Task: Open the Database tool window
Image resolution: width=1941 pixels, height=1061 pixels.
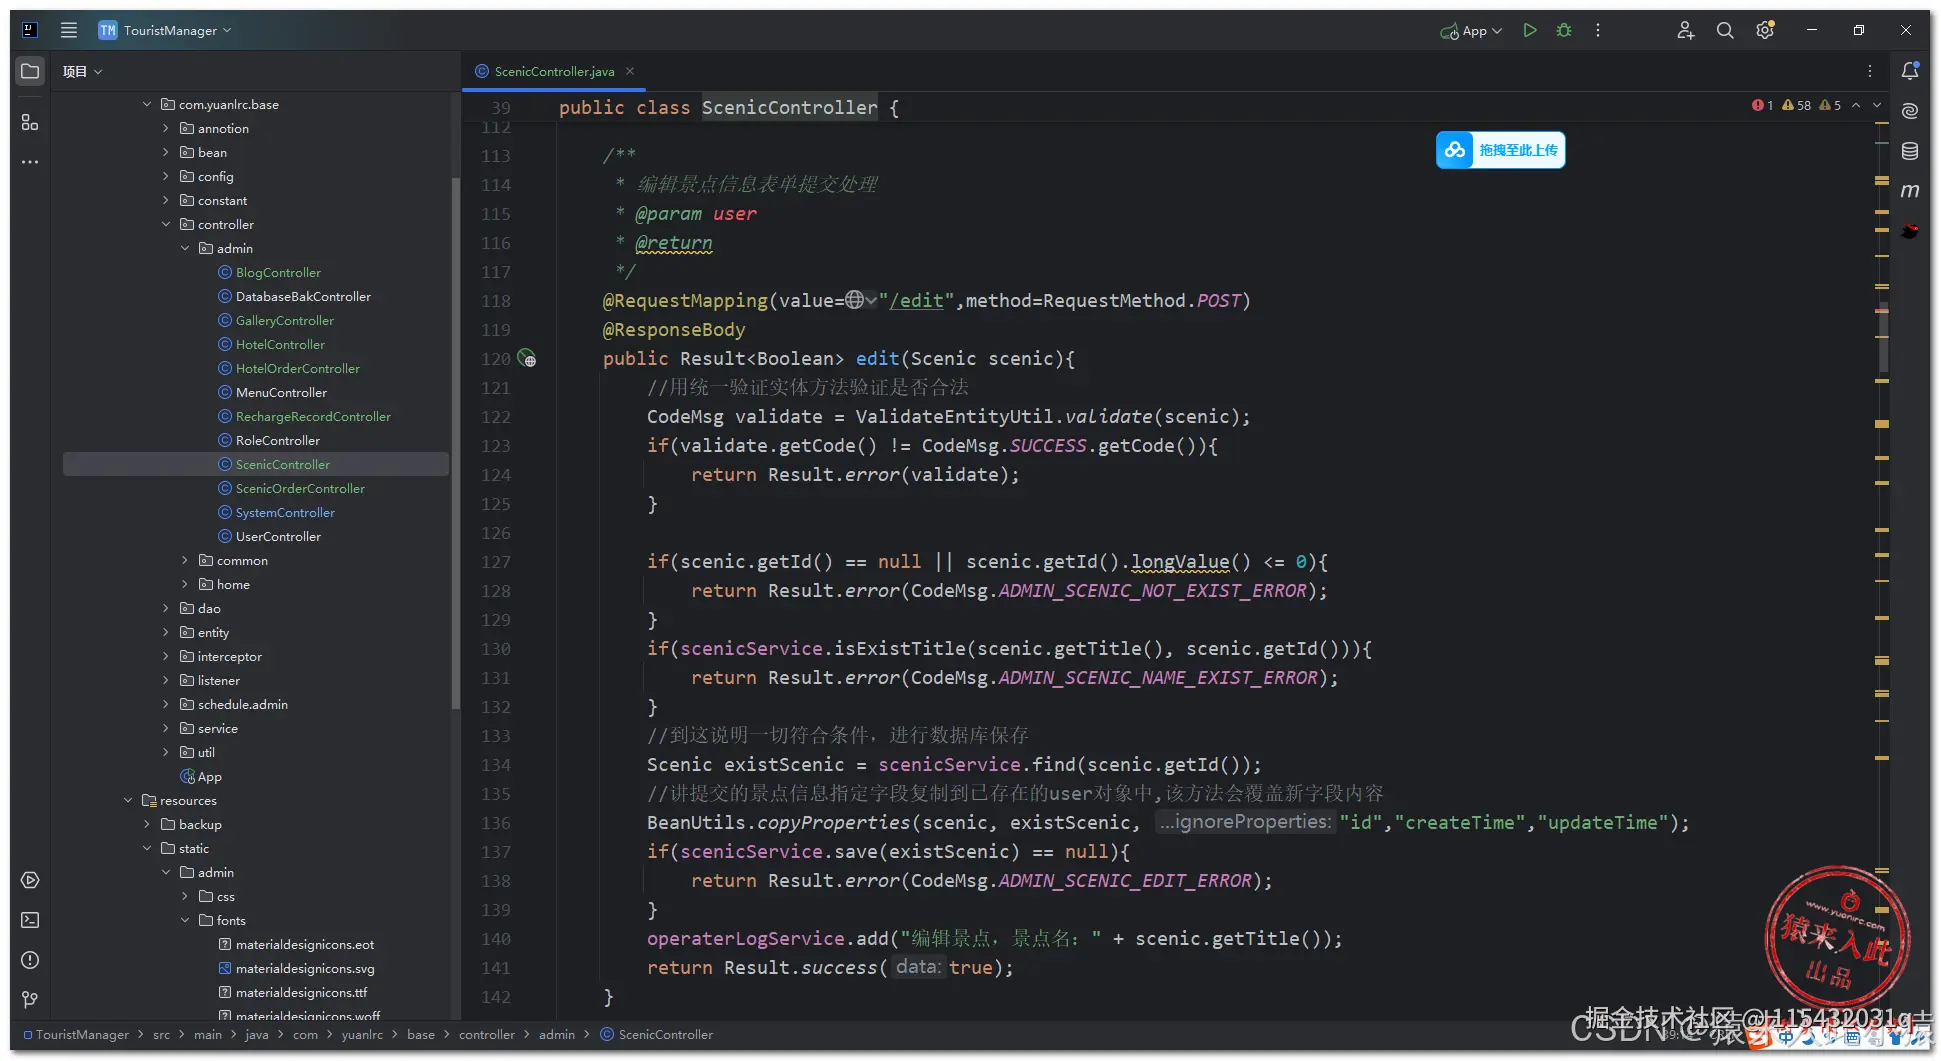Action: click(x=1910, y=151)
